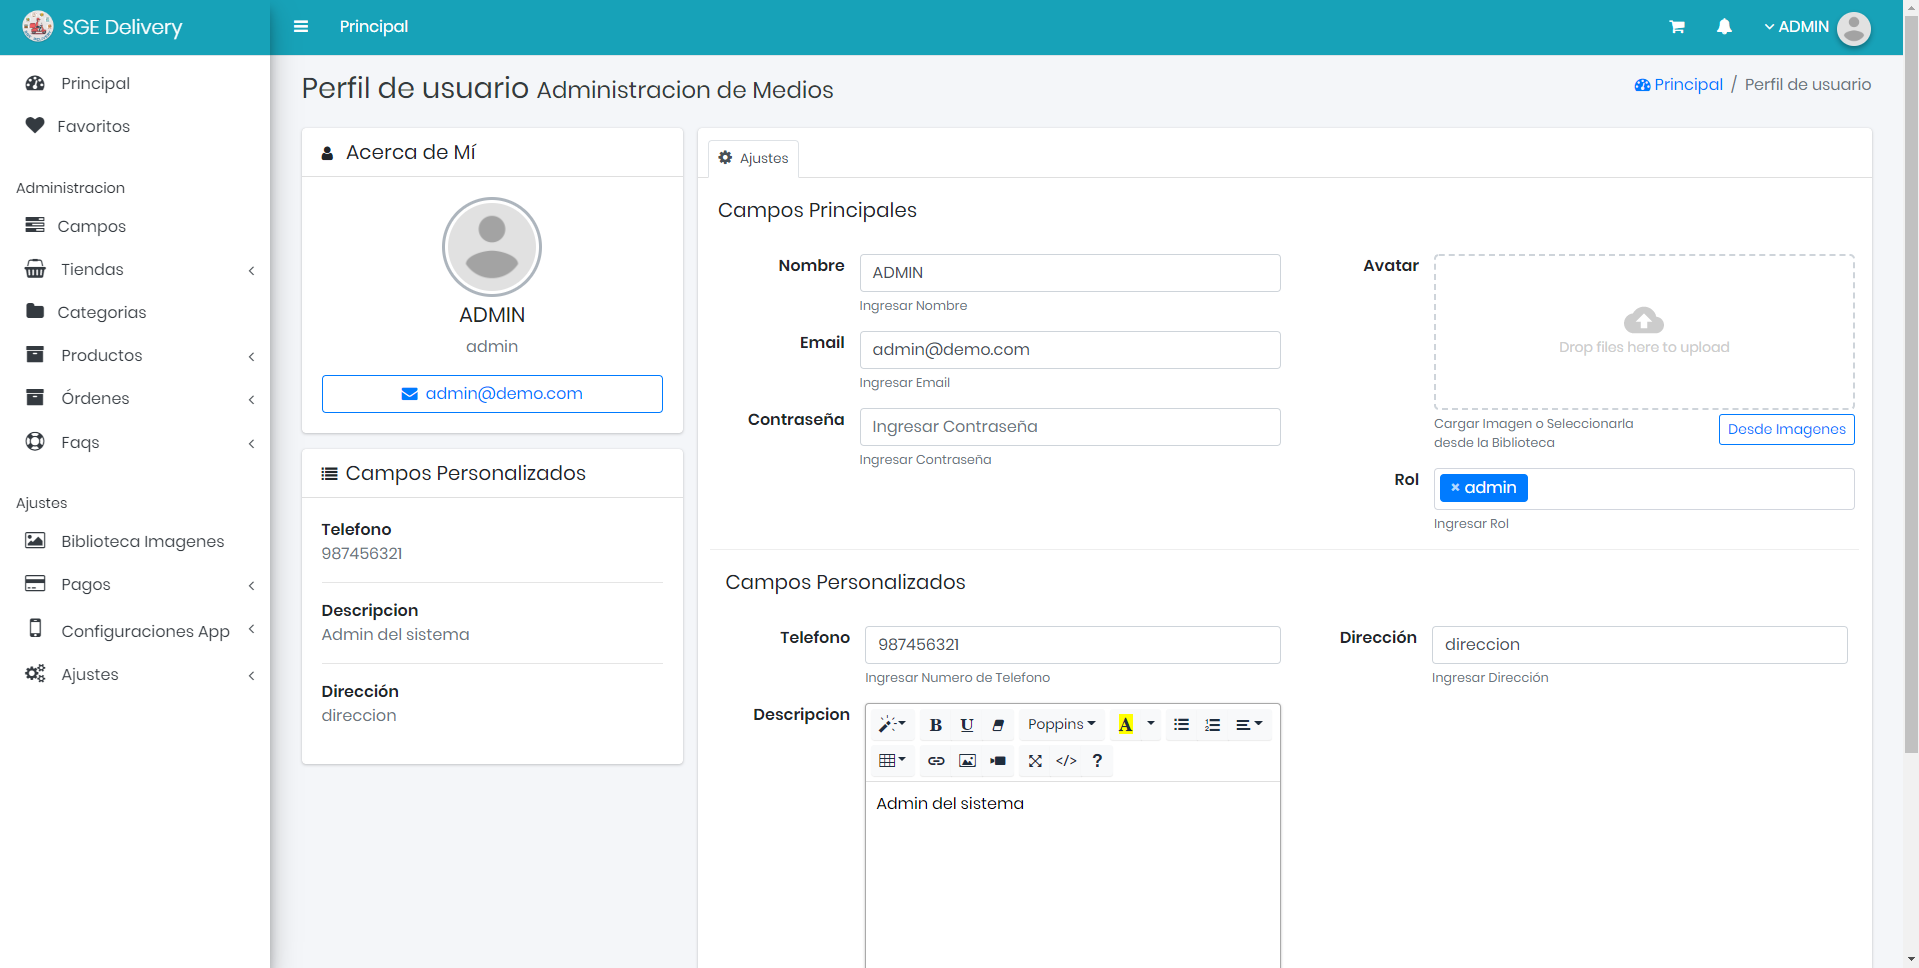Open the shopping cart icon in header

1677,27
